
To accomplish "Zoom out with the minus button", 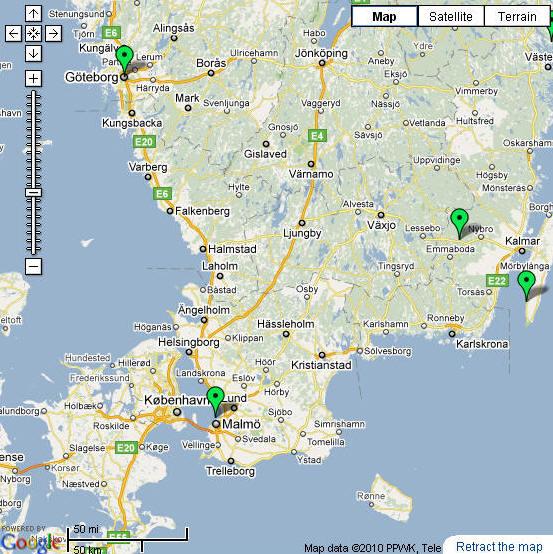I will (34, 266).
